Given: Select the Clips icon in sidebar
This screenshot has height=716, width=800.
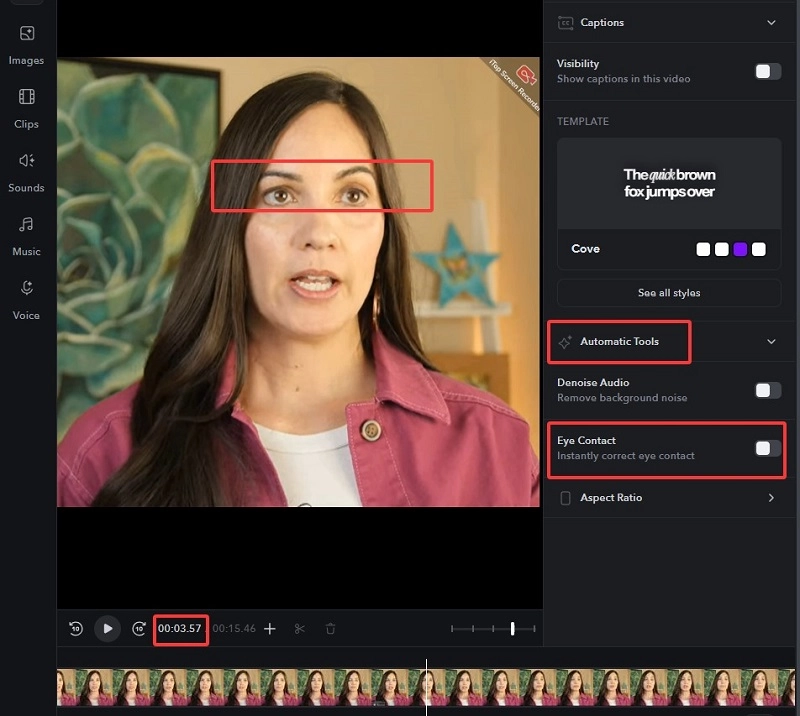Looking at the screenshot, I should pos(26,108).
